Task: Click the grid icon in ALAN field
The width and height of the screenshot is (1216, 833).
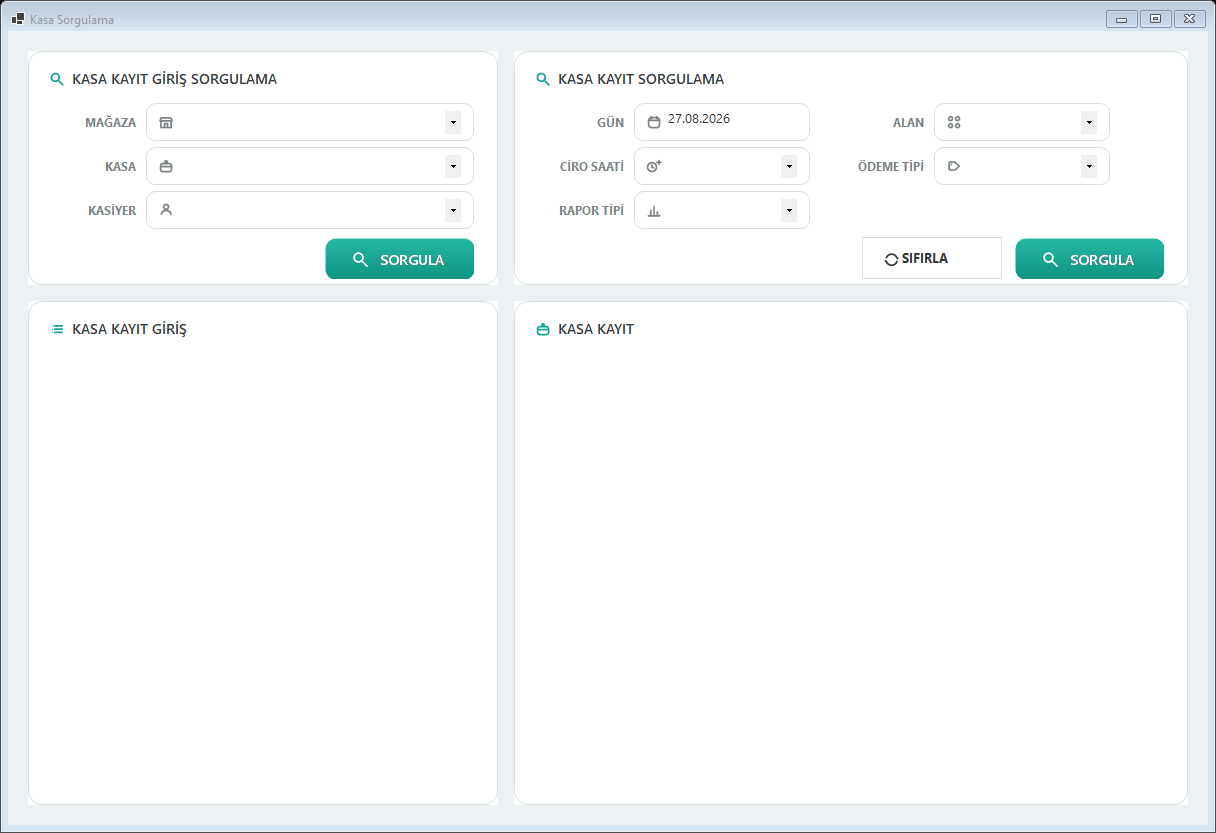Action: (954, 122)
